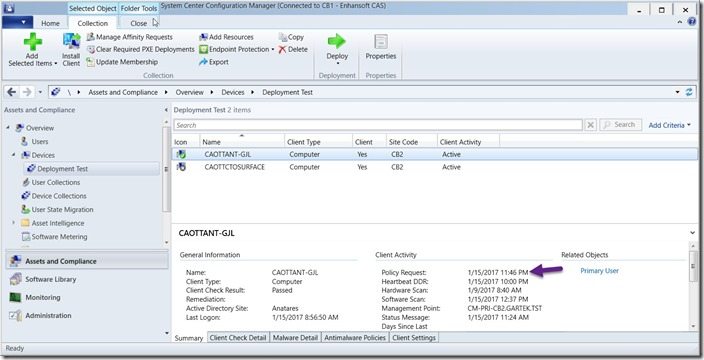Sort by the Name column header
Viewport: 704px width, 360px height.
point(242,142)
